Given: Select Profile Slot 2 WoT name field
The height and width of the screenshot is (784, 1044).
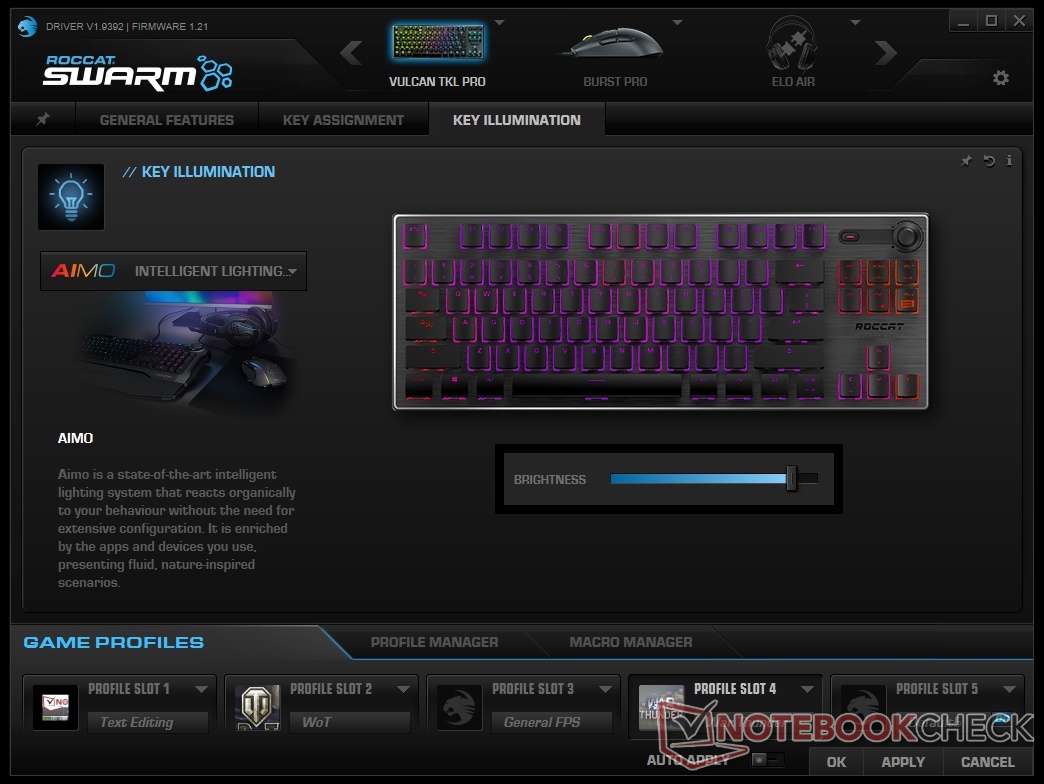Looking at the screenshot, I should click(x=350, y=722).
